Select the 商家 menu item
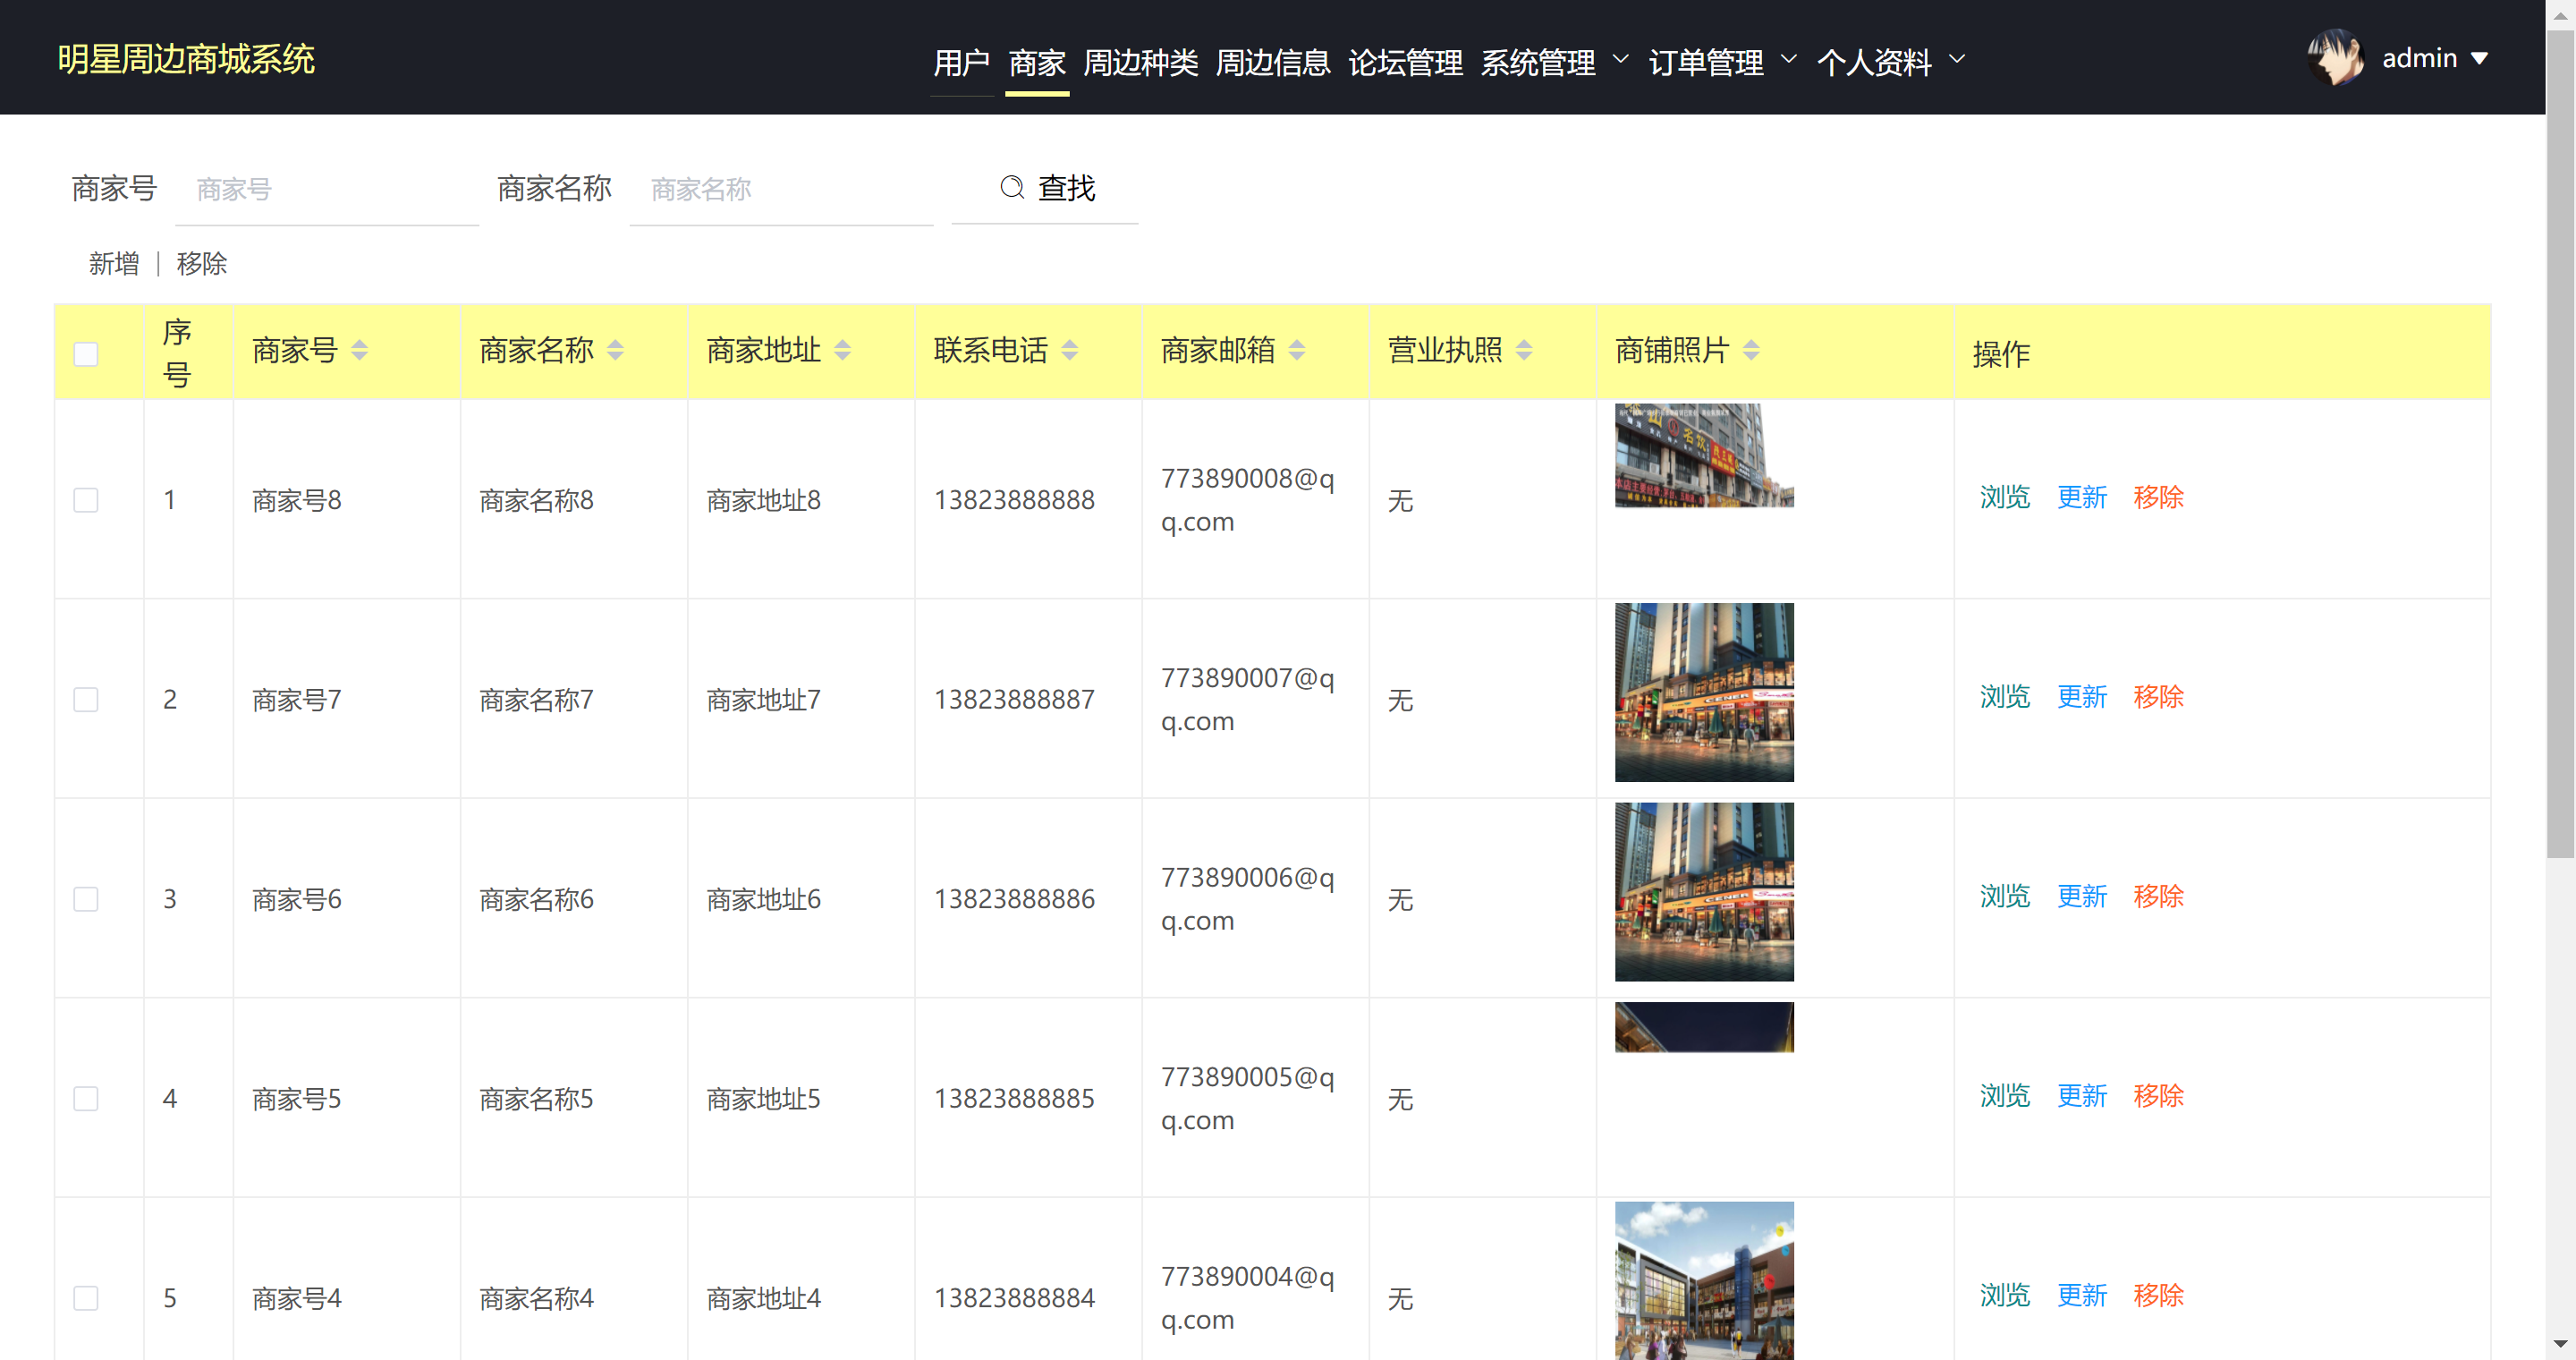 (x=1037, y=62)
